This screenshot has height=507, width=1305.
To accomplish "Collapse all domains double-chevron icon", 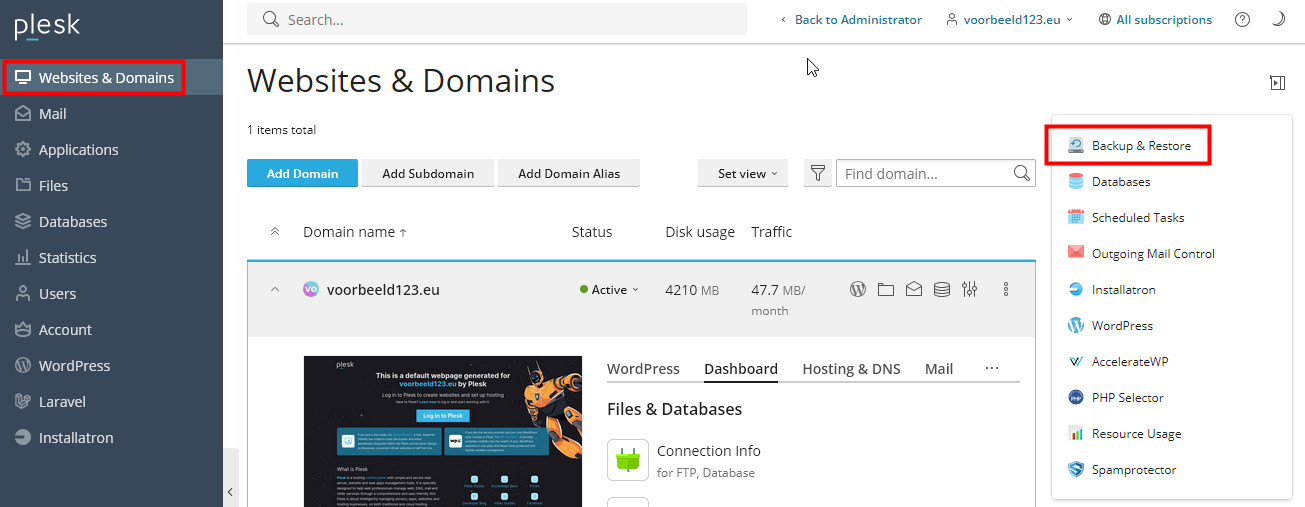I will tap(275, 232).
